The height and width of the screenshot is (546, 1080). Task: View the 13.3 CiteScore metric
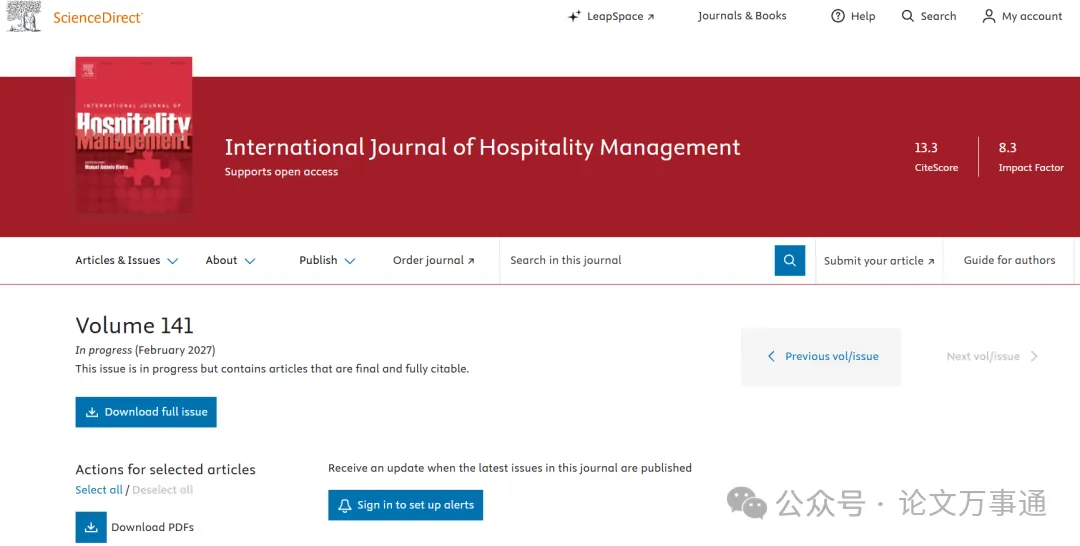(936, 157)
